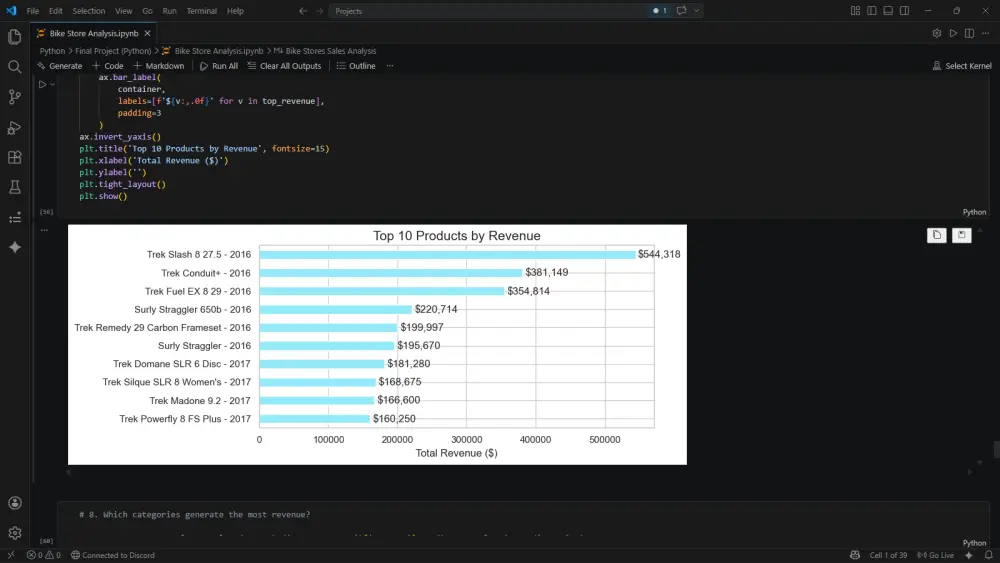This screenshot has width=1000, height=563.
Task: Click Cell 1 of 39 status item
Action: click(x=888, y=555)
